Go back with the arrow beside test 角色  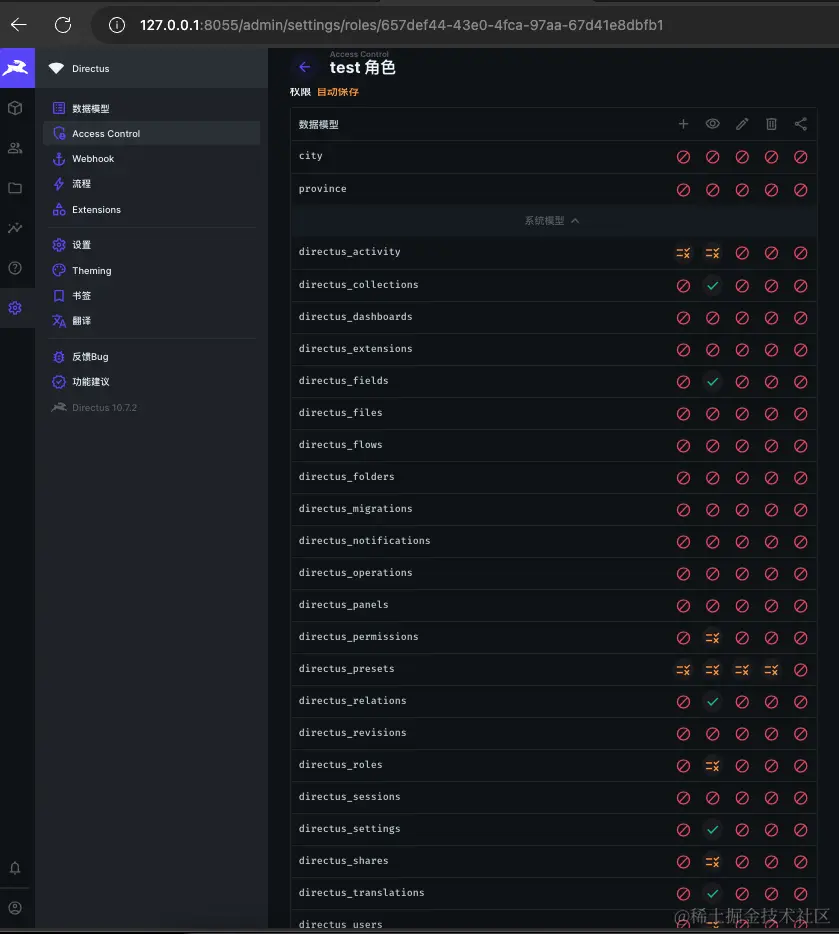coord(304,67)
